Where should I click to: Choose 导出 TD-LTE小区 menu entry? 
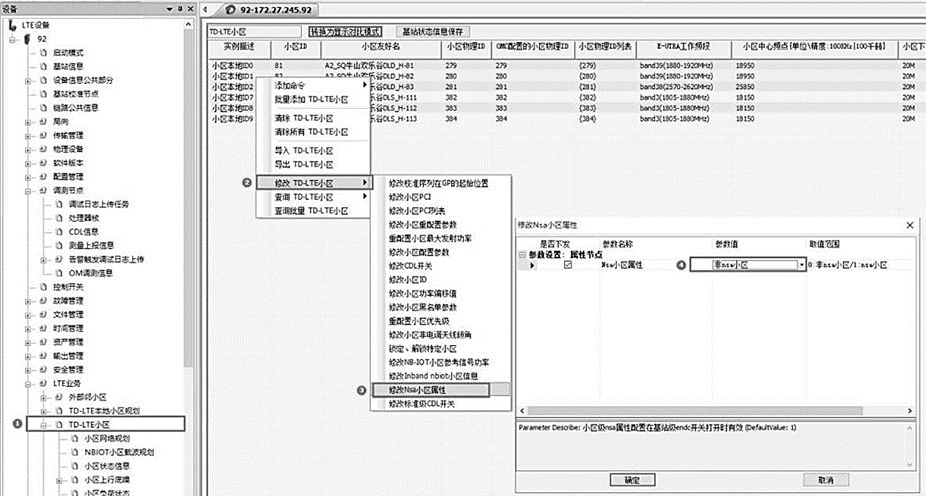click(x=314, y=164)
